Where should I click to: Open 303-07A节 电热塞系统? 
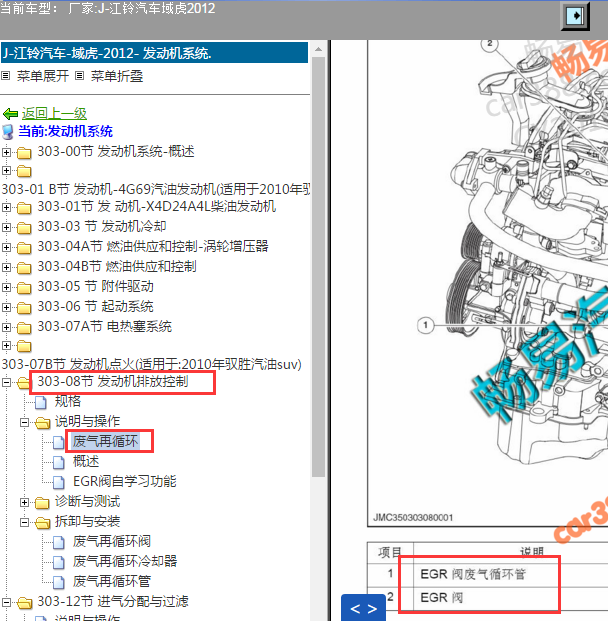pos(105,326)
